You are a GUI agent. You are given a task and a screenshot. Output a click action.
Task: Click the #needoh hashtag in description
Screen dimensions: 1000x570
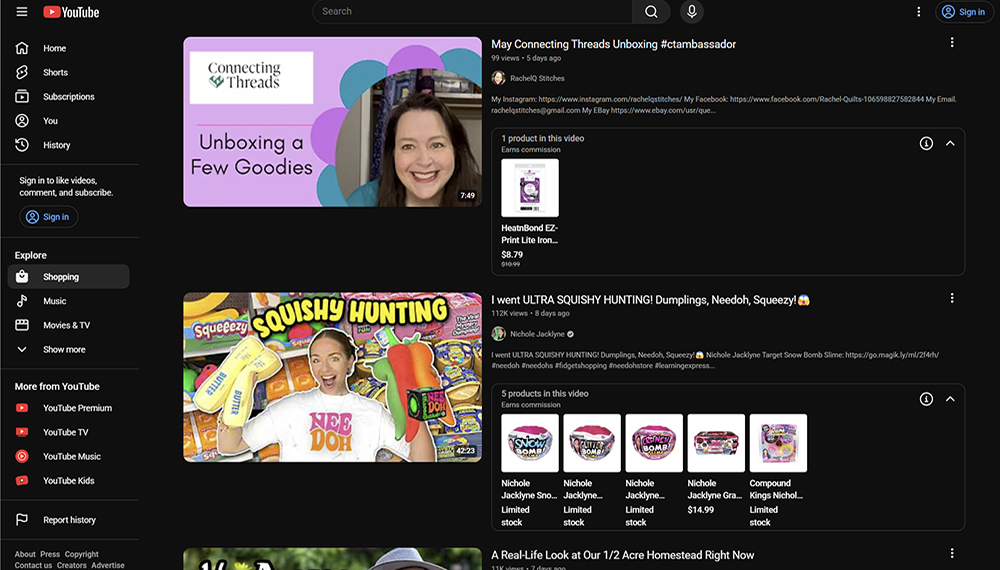[504, 366]
